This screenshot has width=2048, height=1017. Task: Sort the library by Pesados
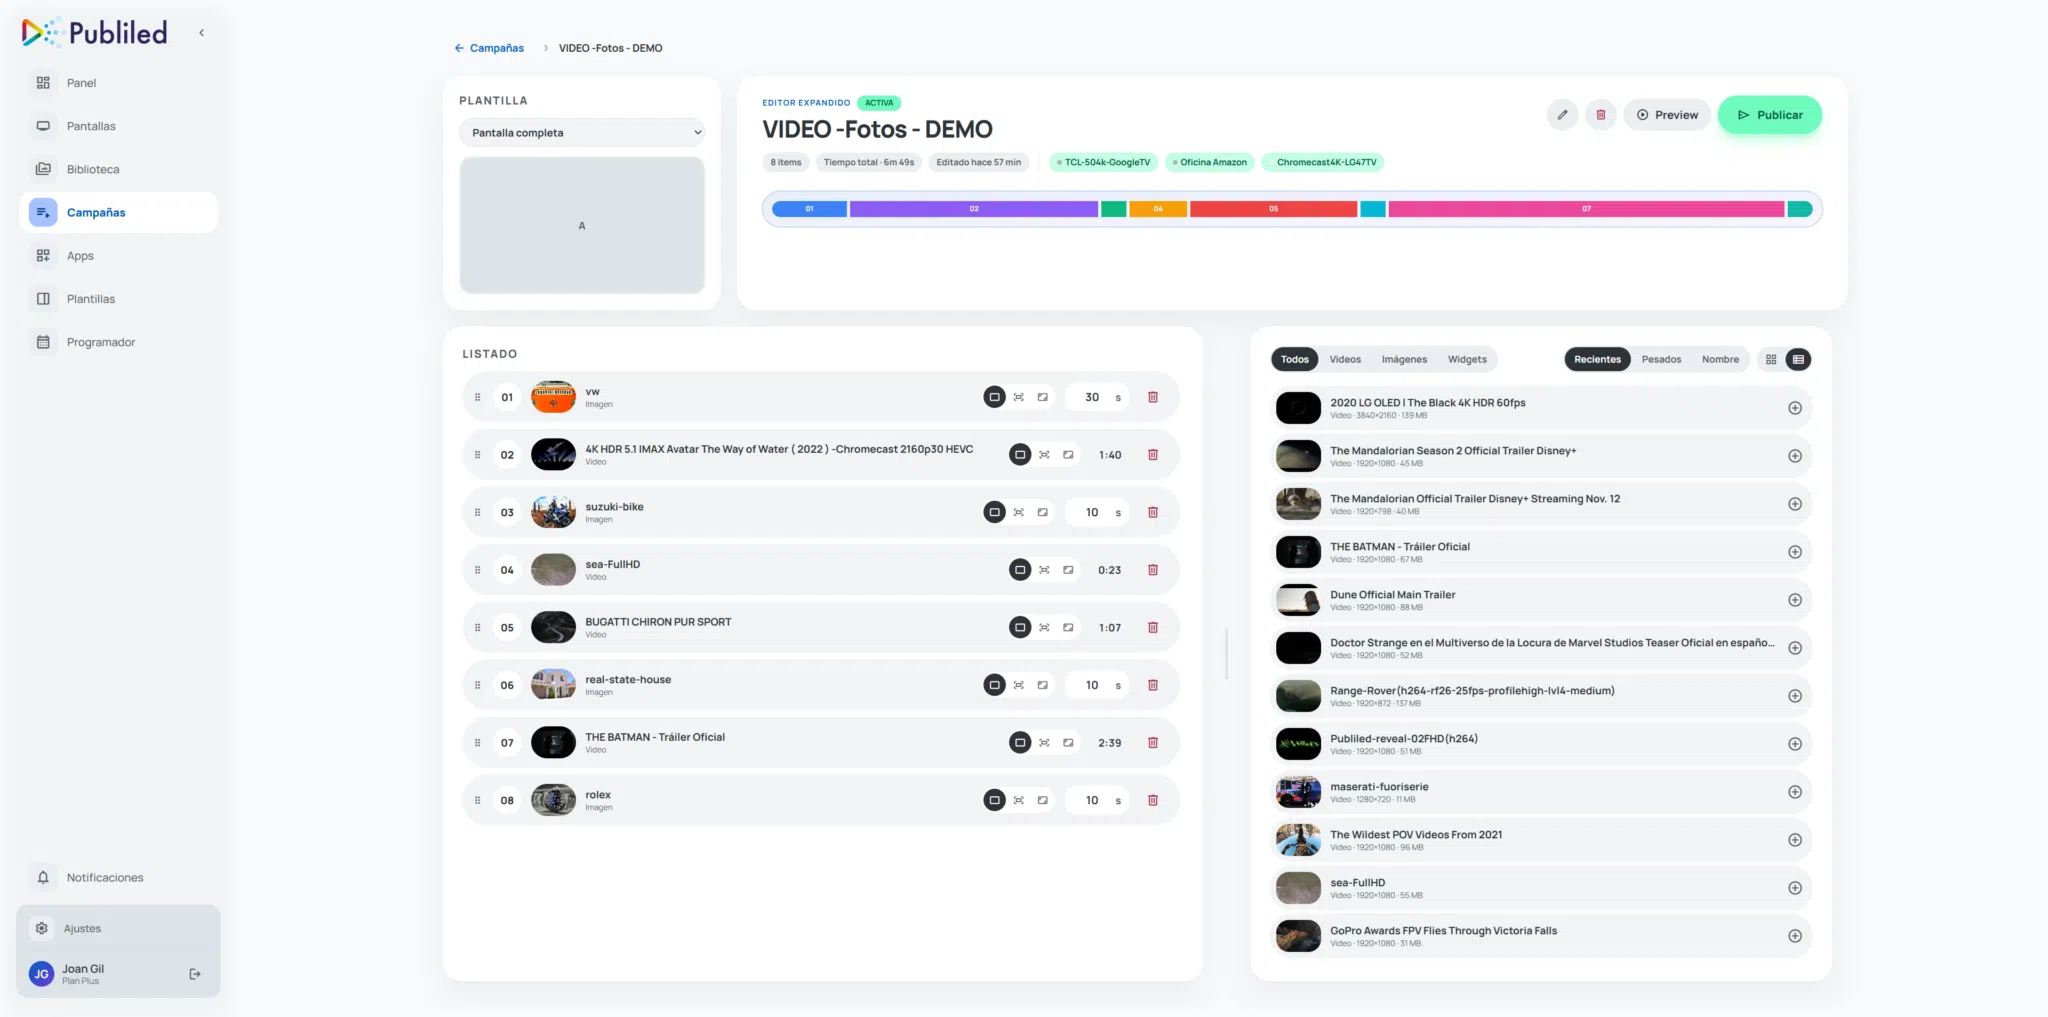(1661, 359)
